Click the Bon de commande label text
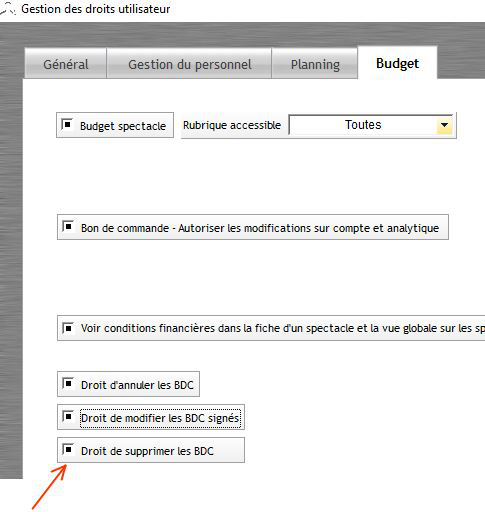This screenshot has width=485, height=512. click(260, 228)
